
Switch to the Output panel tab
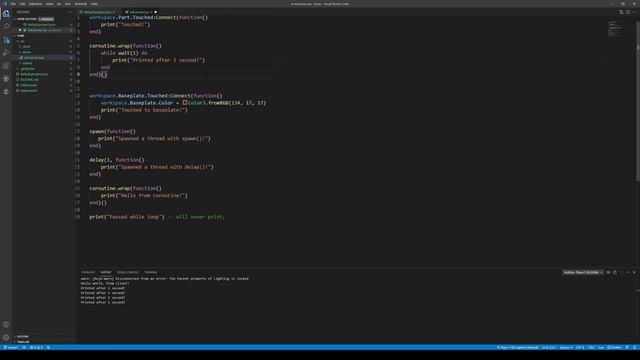click(106, 272)
